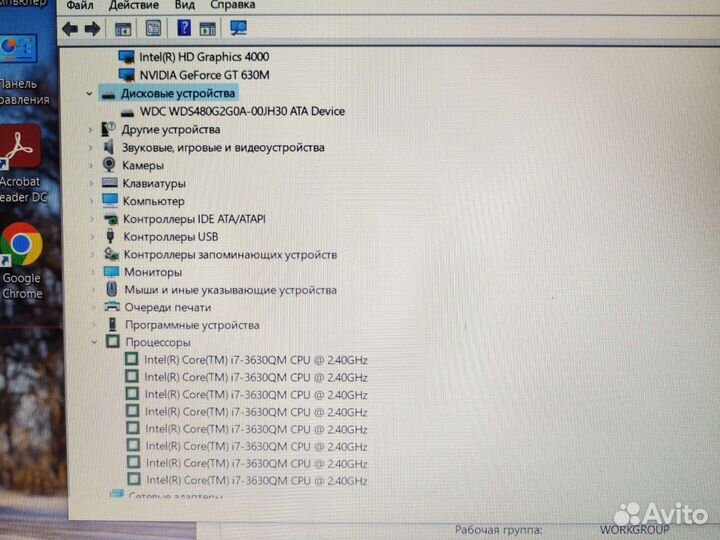The image size is (720, 540).
Task: Open the Вид menu
Action: 185,6
